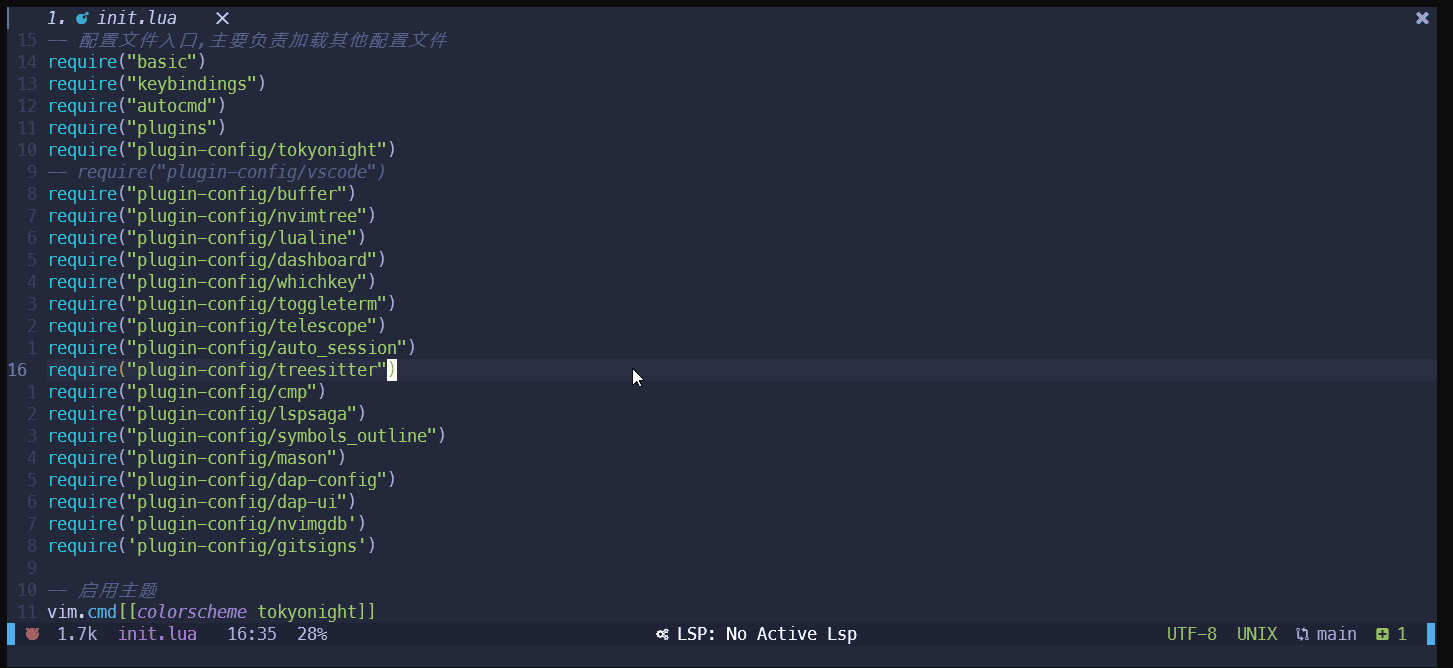
Task: Click the plugin-config/dashboard require line
Action: 217,260
